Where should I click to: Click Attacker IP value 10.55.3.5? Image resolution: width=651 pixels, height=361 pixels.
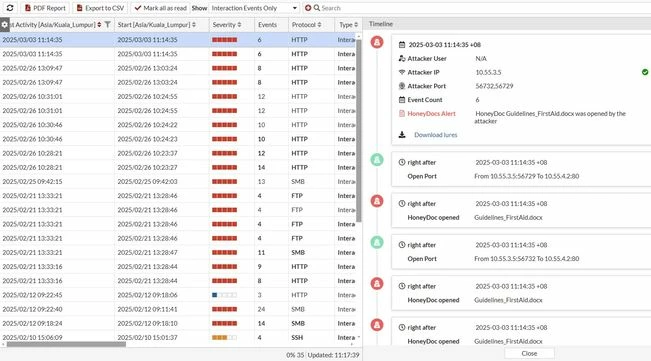point(488,72)
